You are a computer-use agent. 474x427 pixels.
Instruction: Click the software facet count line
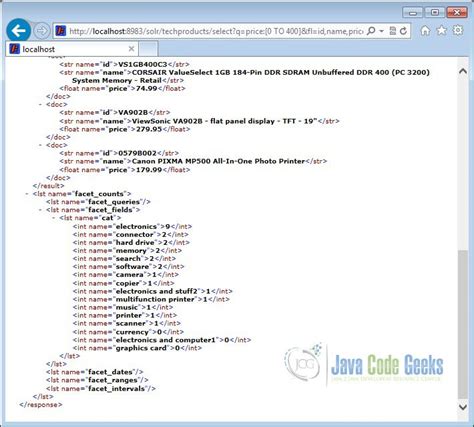[x=128, y=267]
